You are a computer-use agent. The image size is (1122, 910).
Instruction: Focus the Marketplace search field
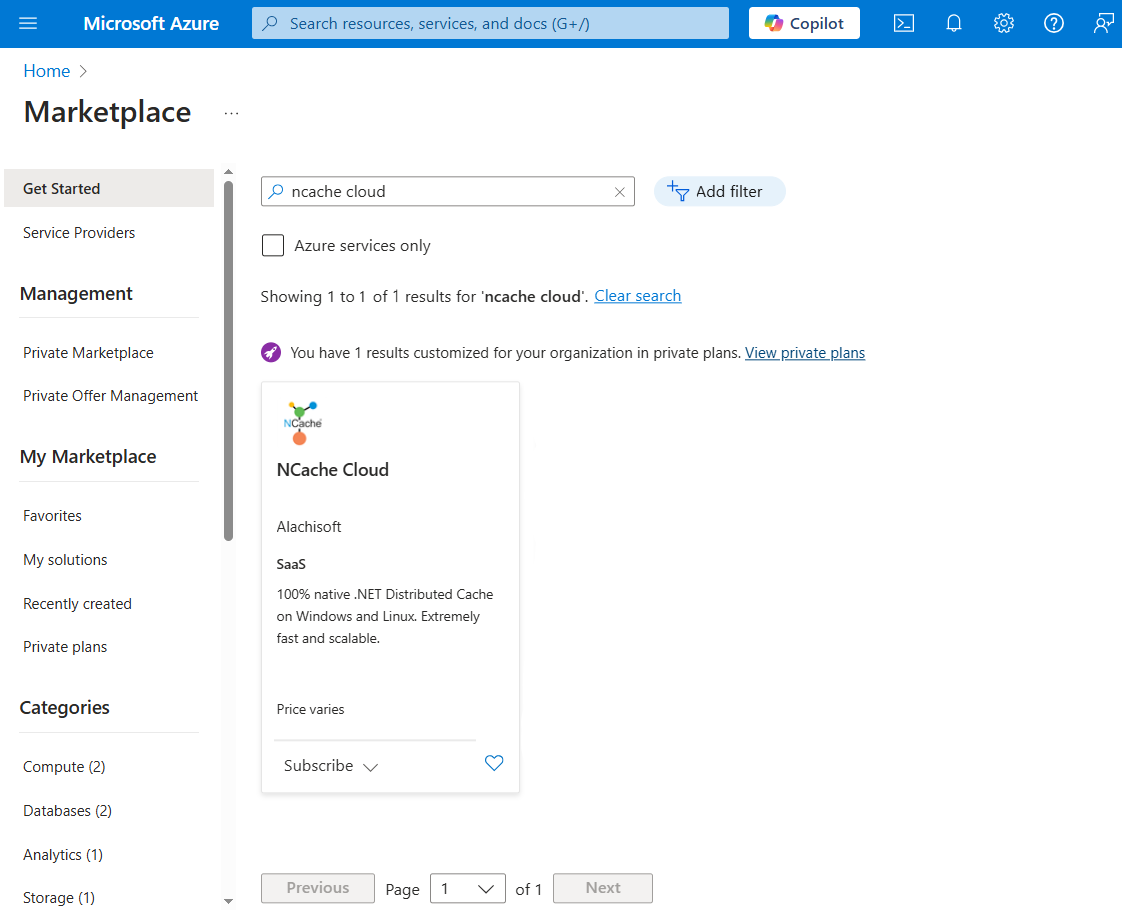448,192
